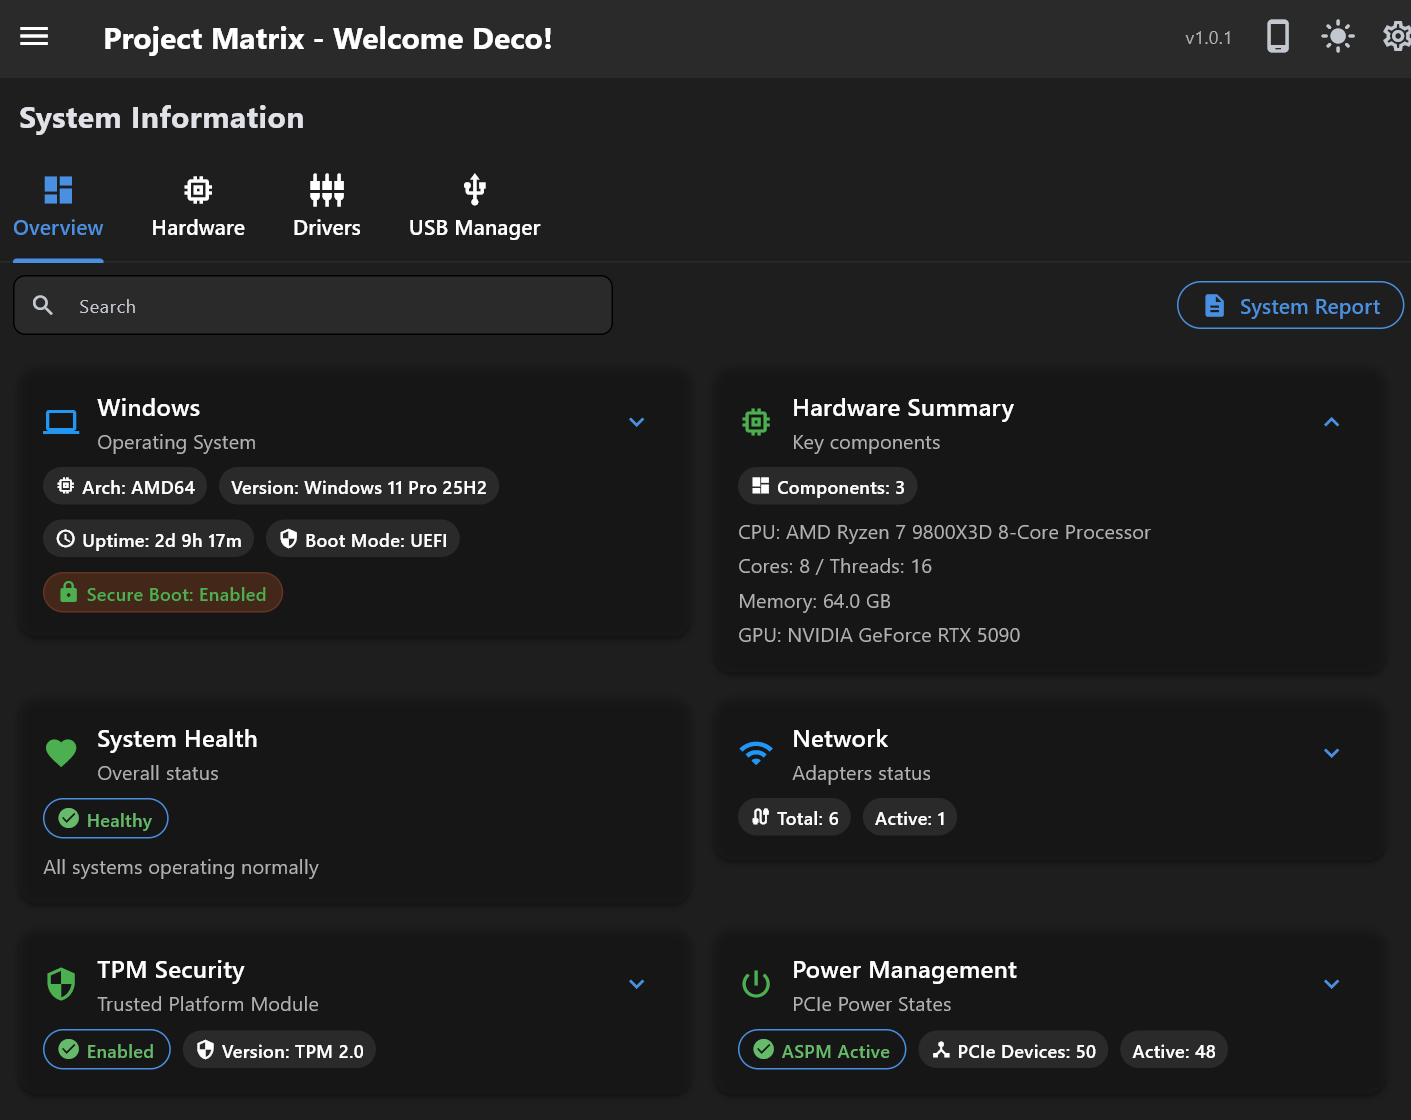The image size is (1411, 1120).
Task: Toggle light theme with sun icon
Action: (x=1338, y=37)
